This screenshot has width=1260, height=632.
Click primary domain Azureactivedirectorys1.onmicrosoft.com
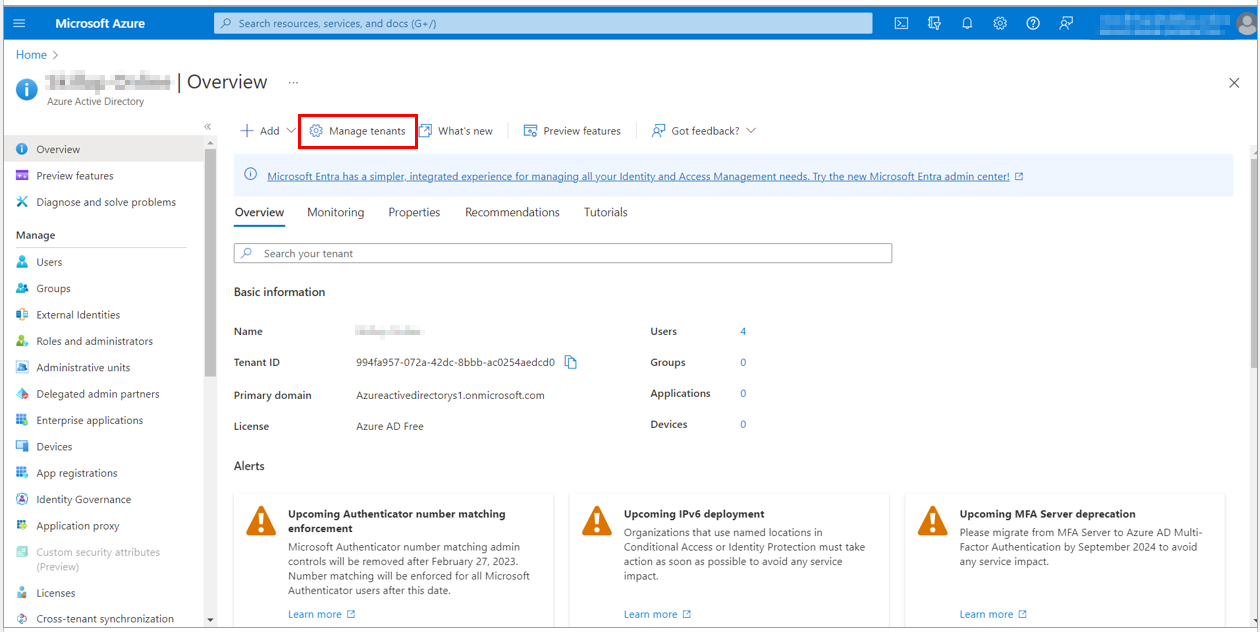tap(450, 395)
